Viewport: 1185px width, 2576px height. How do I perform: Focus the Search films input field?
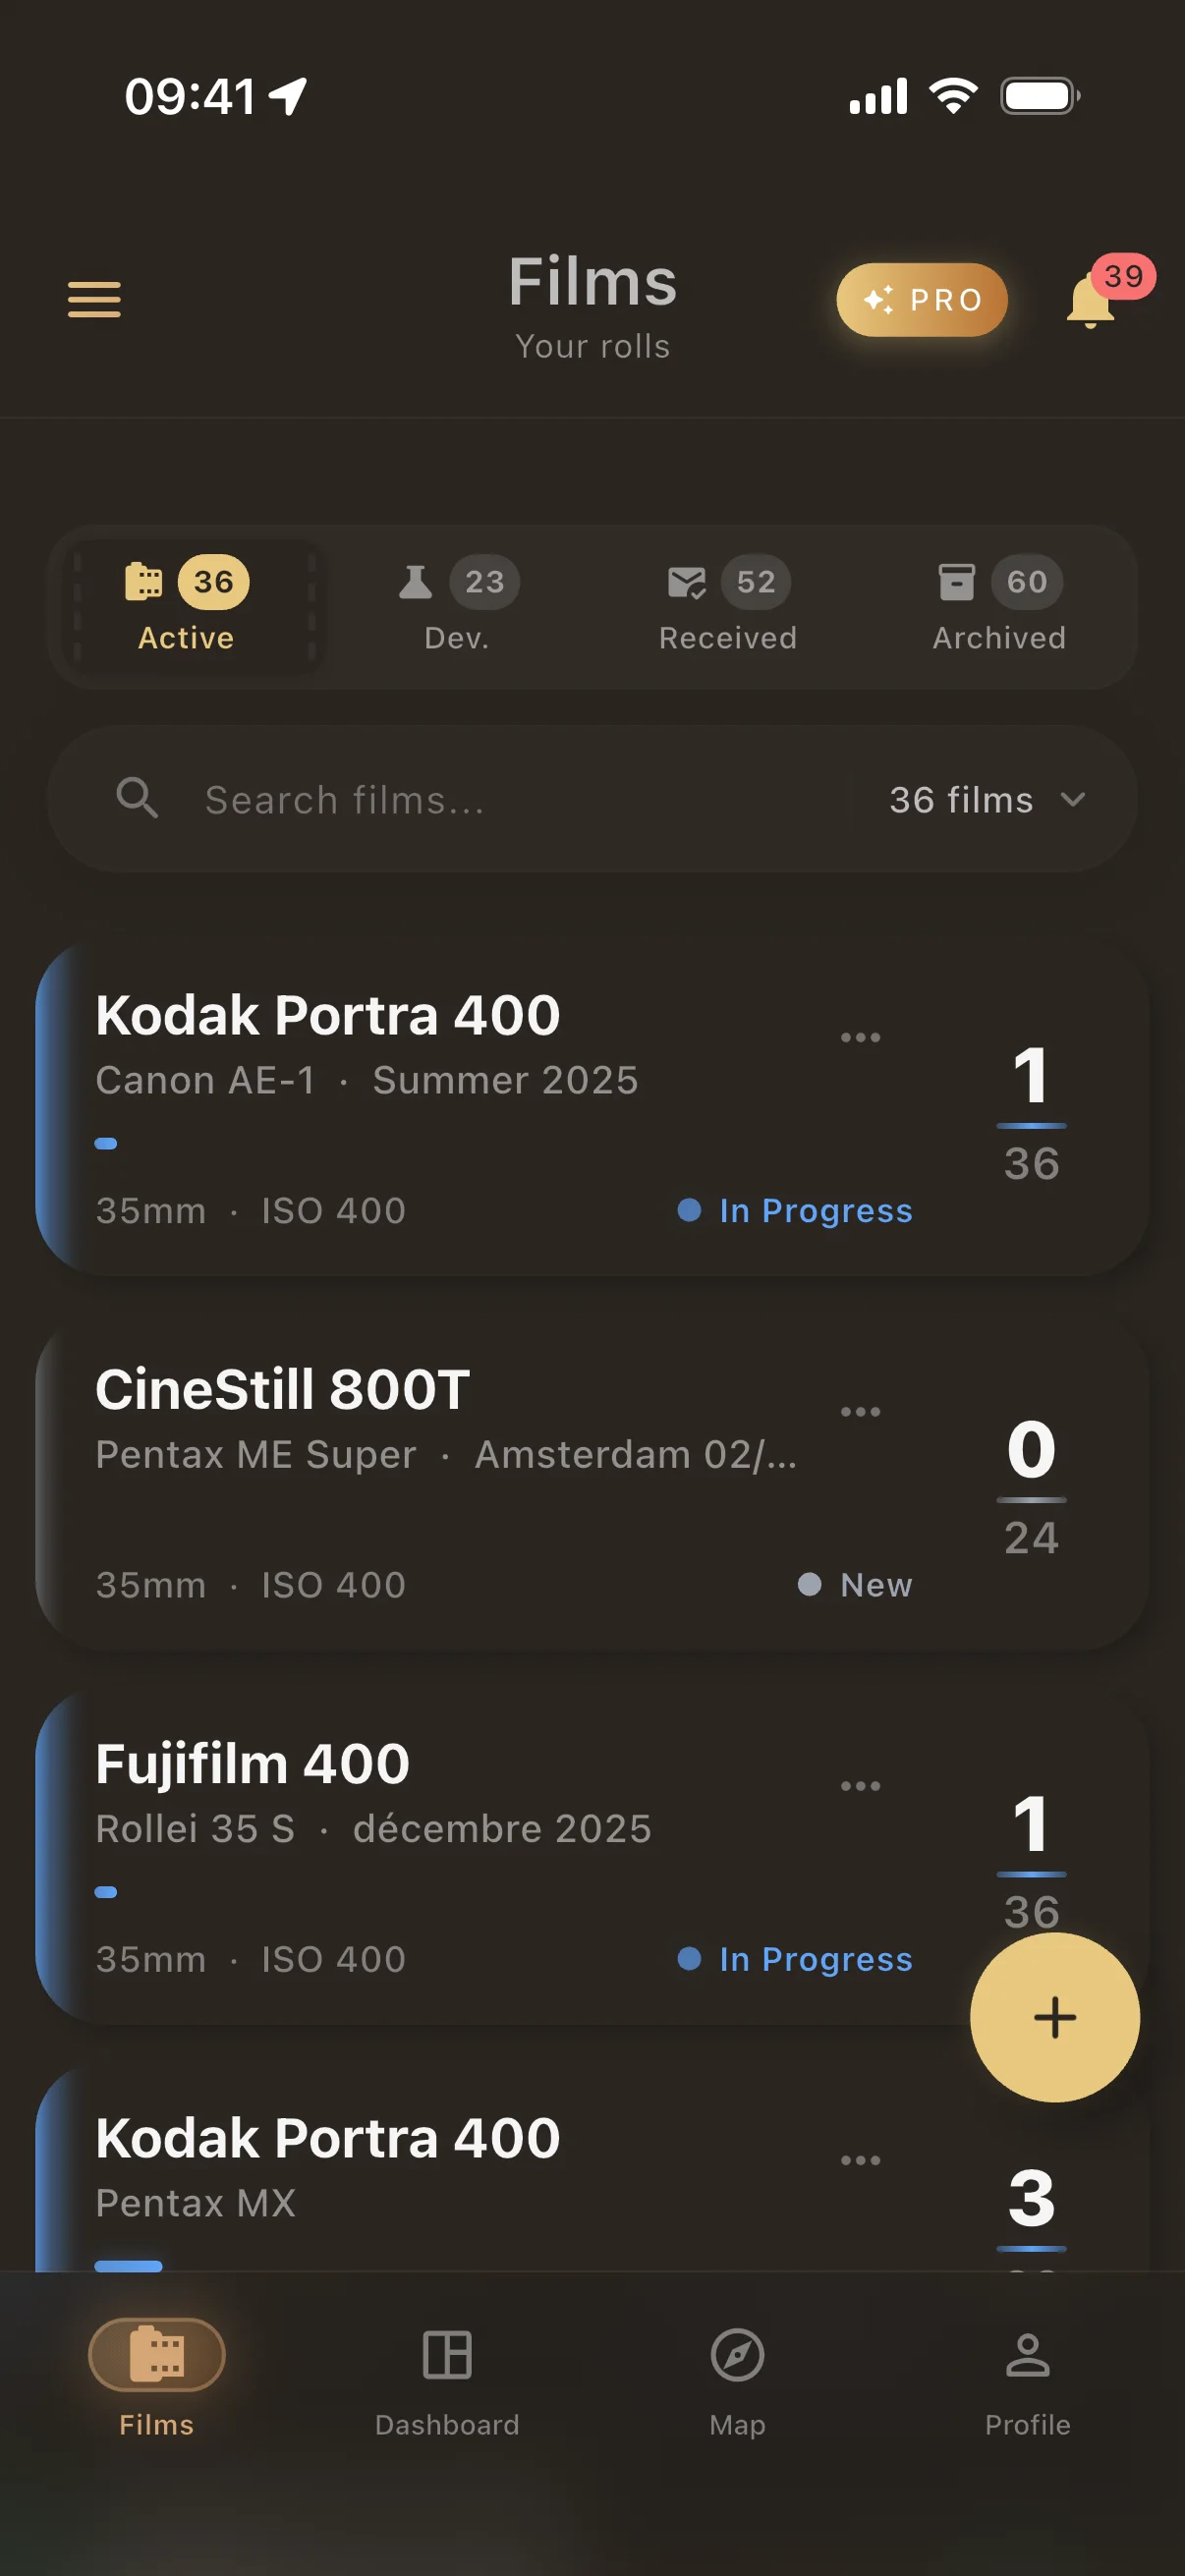pyautogui.click(x=500, y=799)
